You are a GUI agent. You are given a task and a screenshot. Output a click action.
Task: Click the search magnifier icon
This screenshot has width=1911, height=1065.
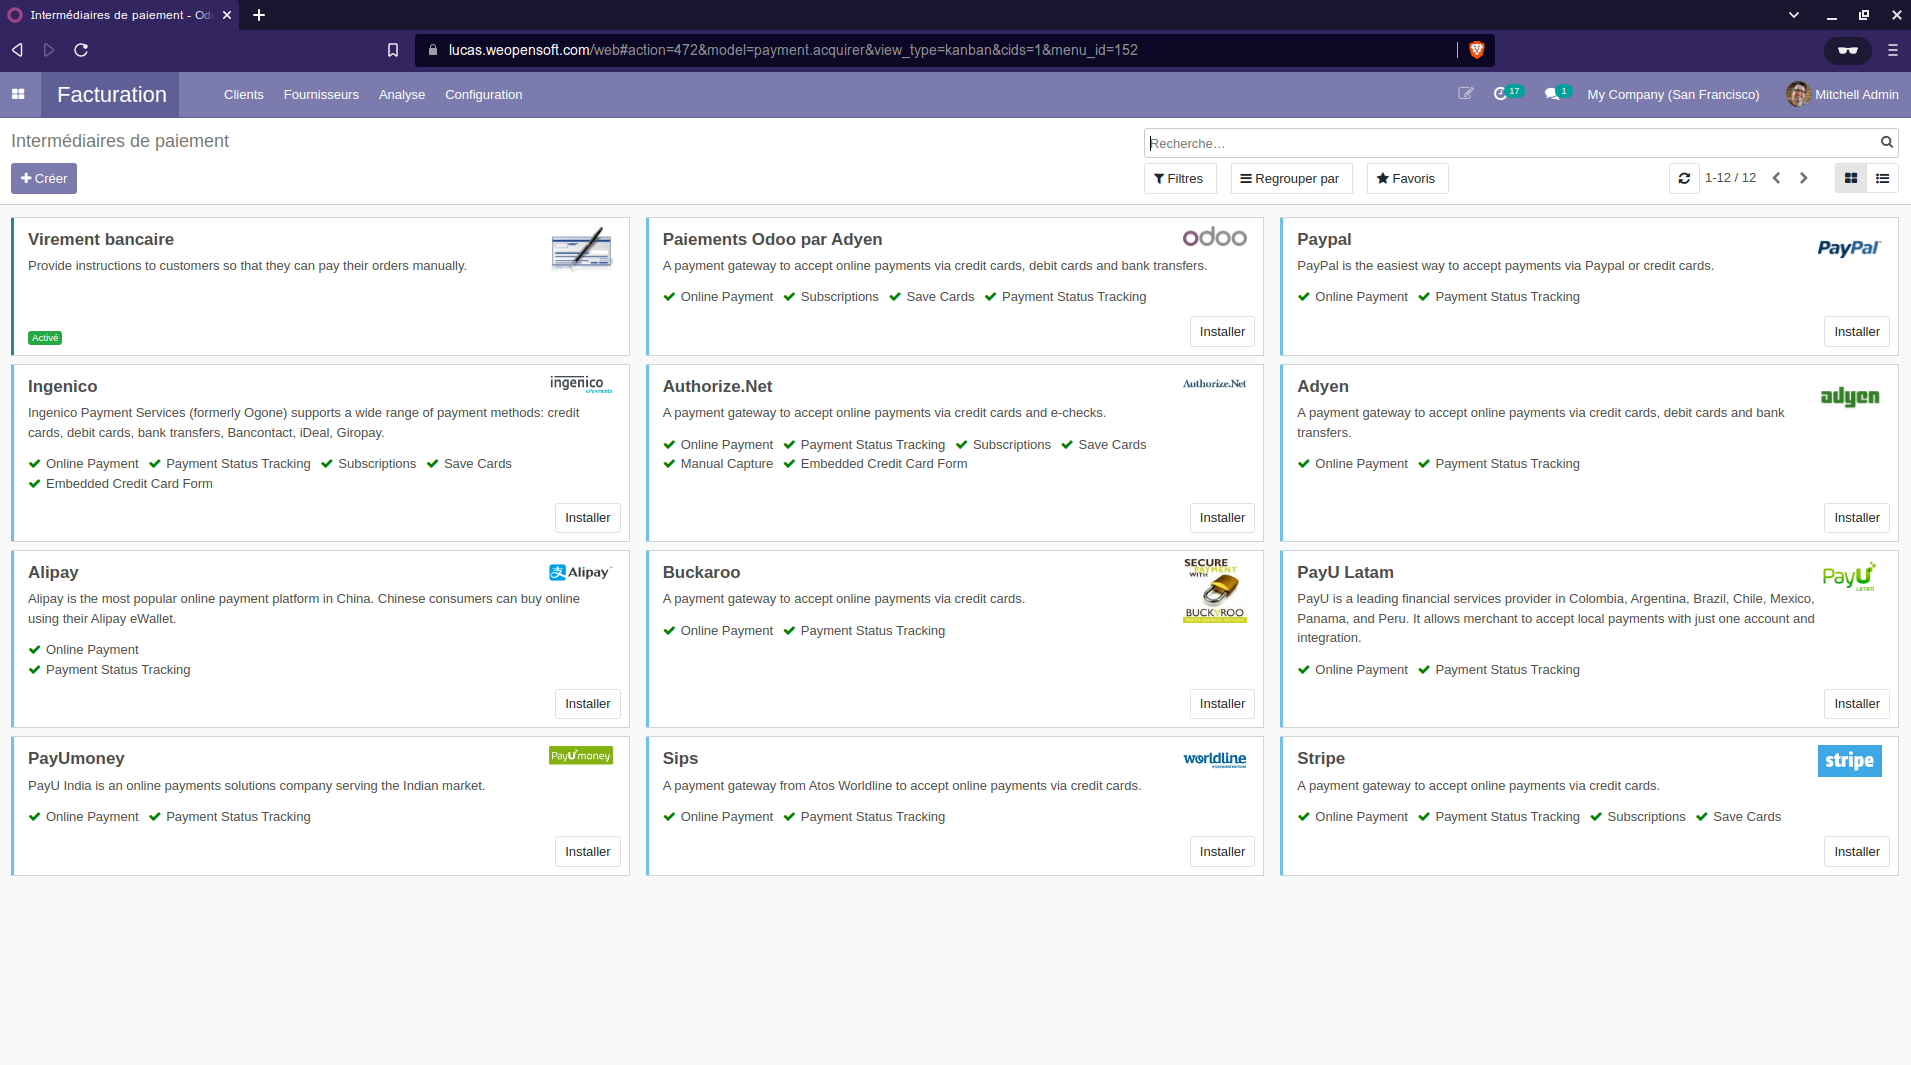click(x=1887, y=143)
